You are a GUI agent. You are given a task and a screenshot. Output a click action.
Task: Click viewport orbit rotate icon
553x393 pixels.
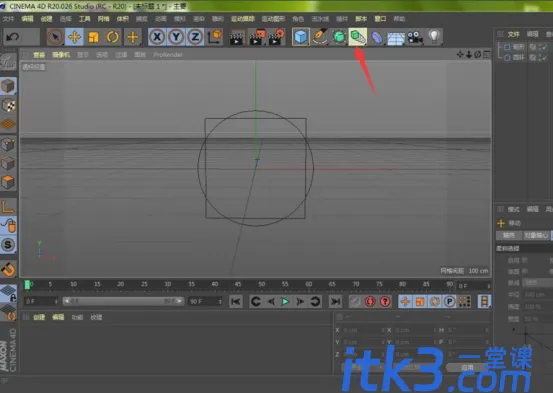(x=478, y=55)
